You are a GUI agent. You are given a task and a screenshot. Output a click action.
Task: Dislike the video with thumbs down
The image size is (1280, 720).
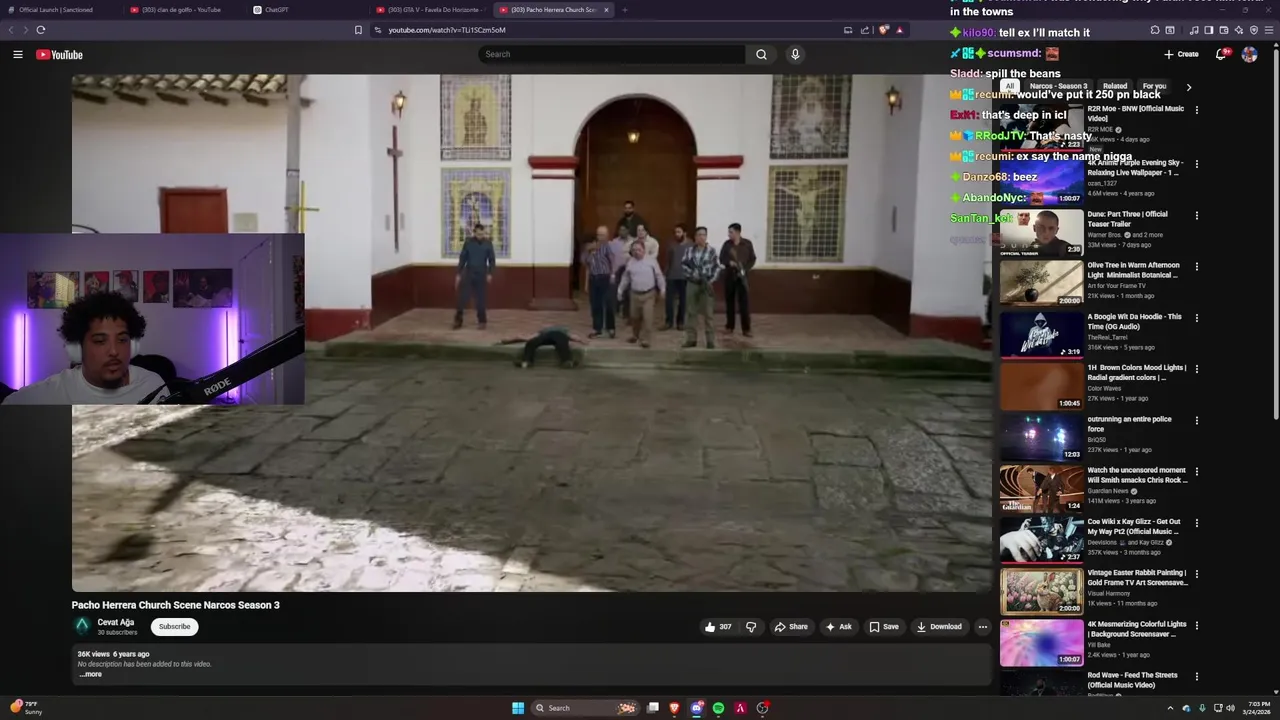pyautogui.click(x=751, y=627)
